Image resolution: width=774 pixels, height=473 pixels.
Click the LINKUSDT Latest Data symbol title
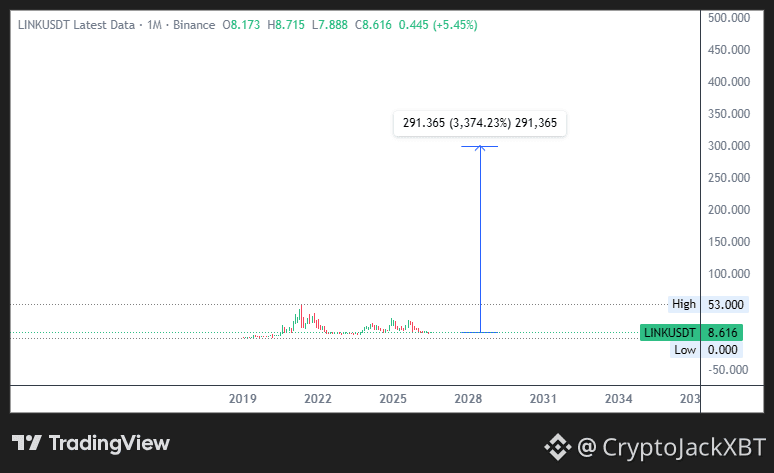[x=76, y=25]
